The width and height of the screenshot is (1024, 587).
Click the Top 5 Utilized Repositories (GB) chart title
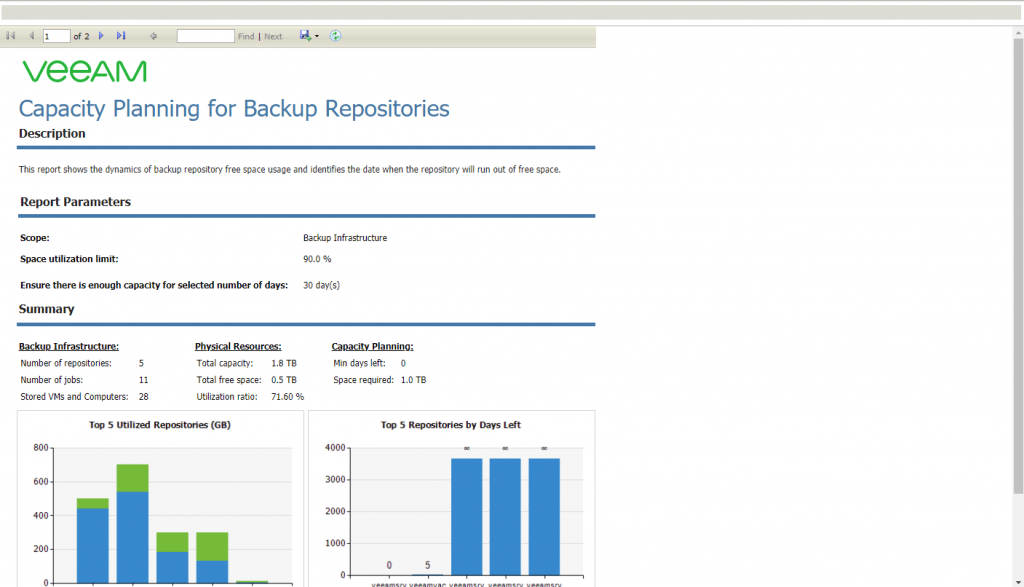point(160,424)
